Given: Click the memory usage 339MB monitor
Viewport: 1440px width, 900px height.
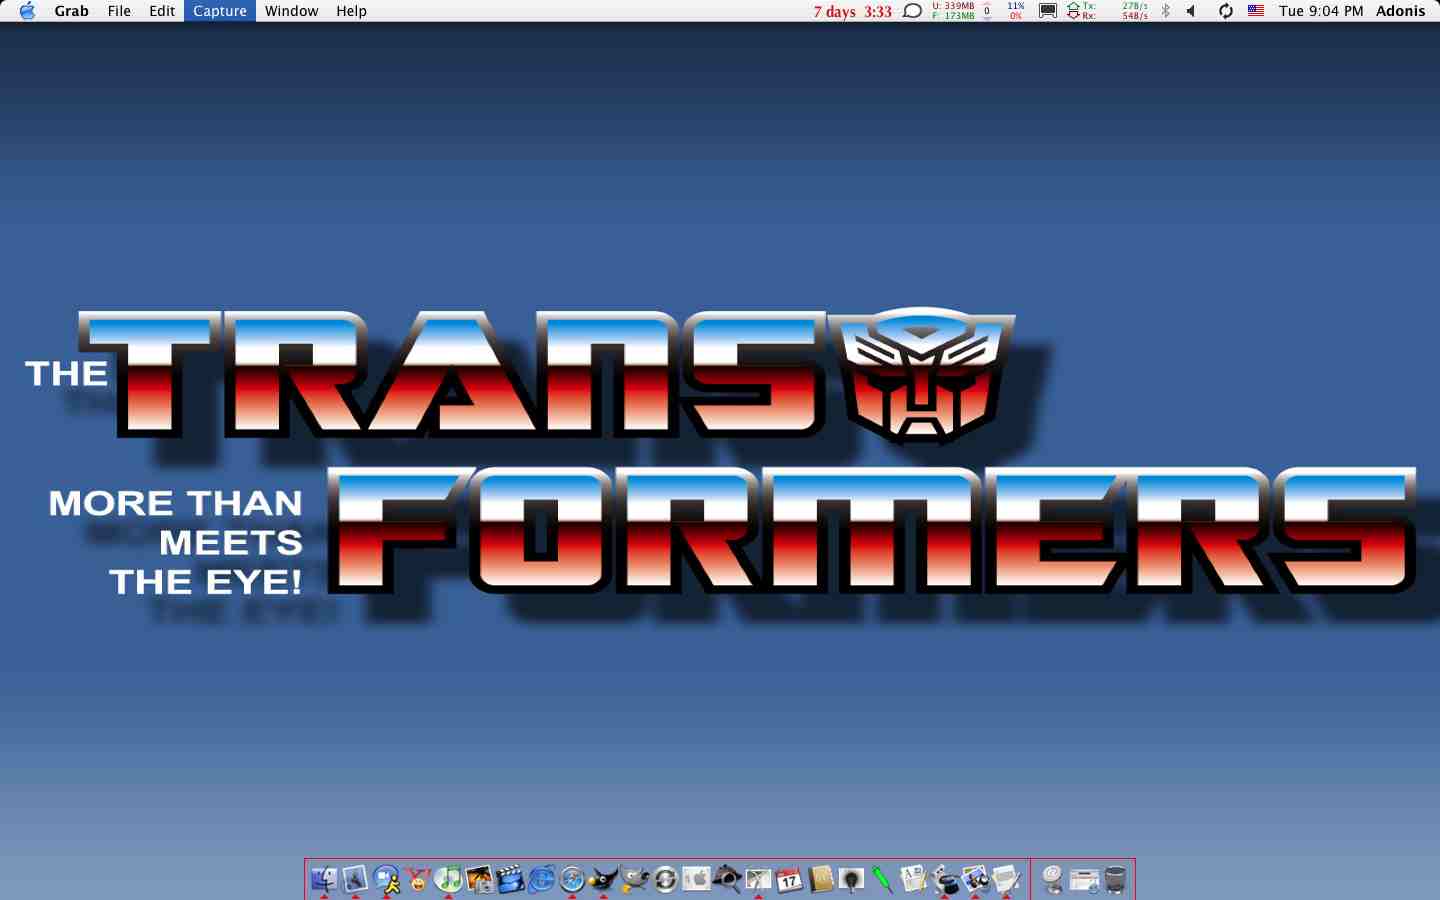Looking at the screenshot, I should coord(953,11).
